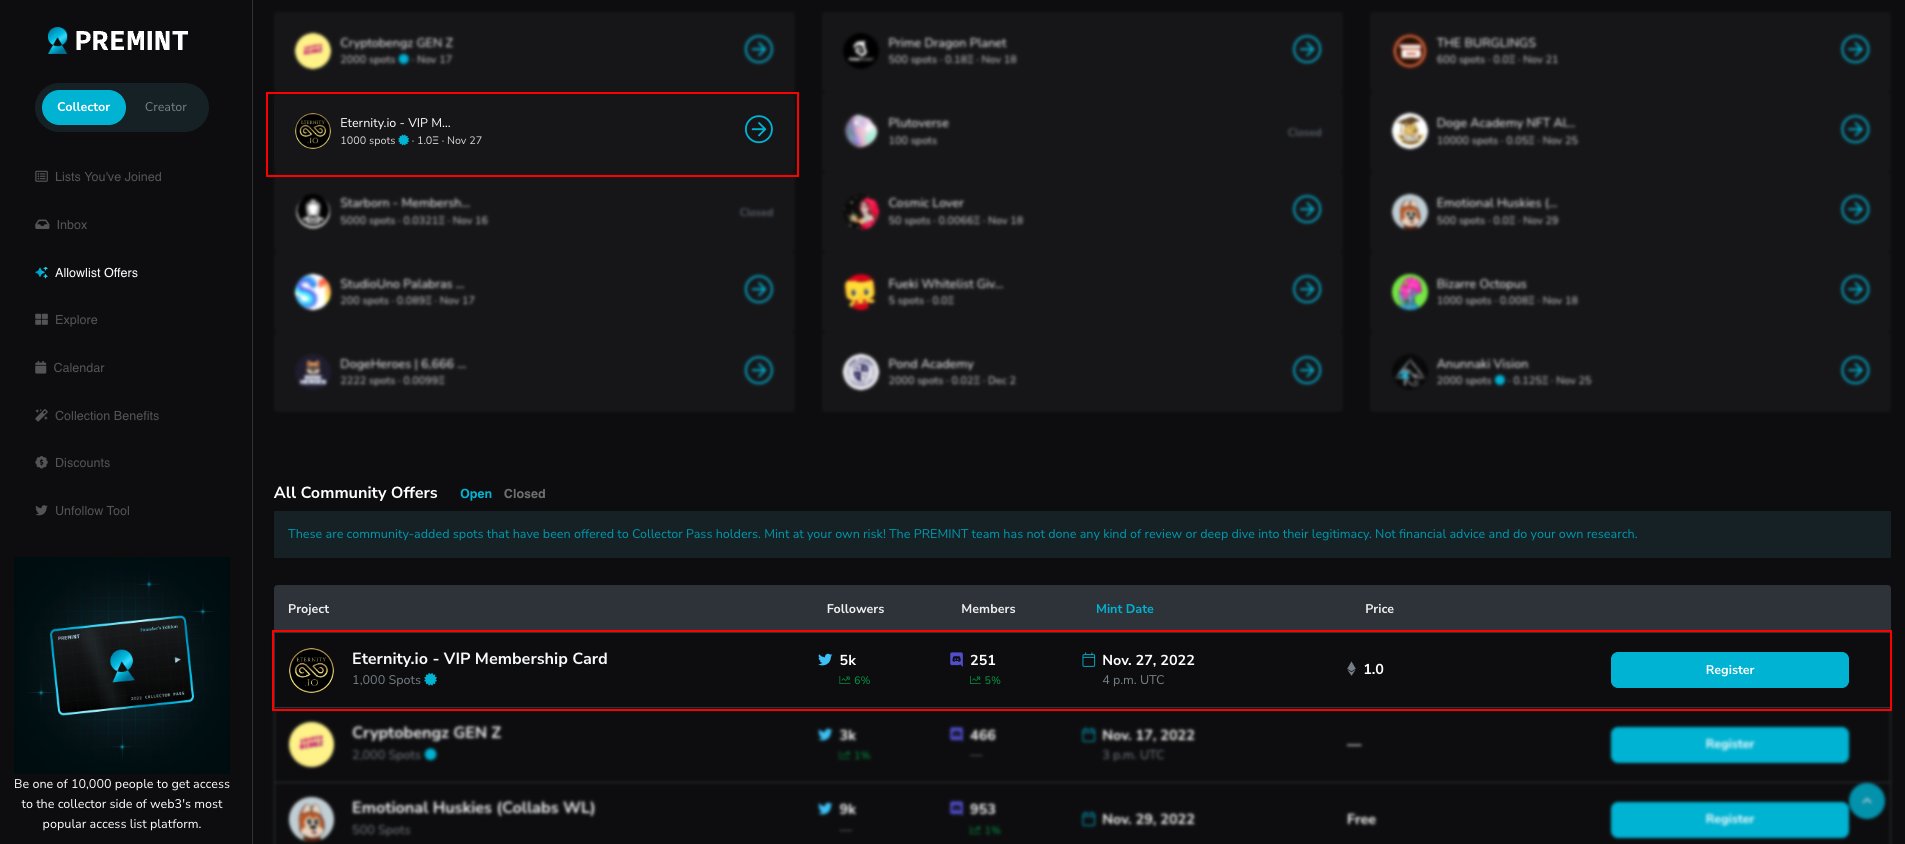1905x844 pixels.
Task: Click Eternity.io logo in offer card
Action: [313, 131]
